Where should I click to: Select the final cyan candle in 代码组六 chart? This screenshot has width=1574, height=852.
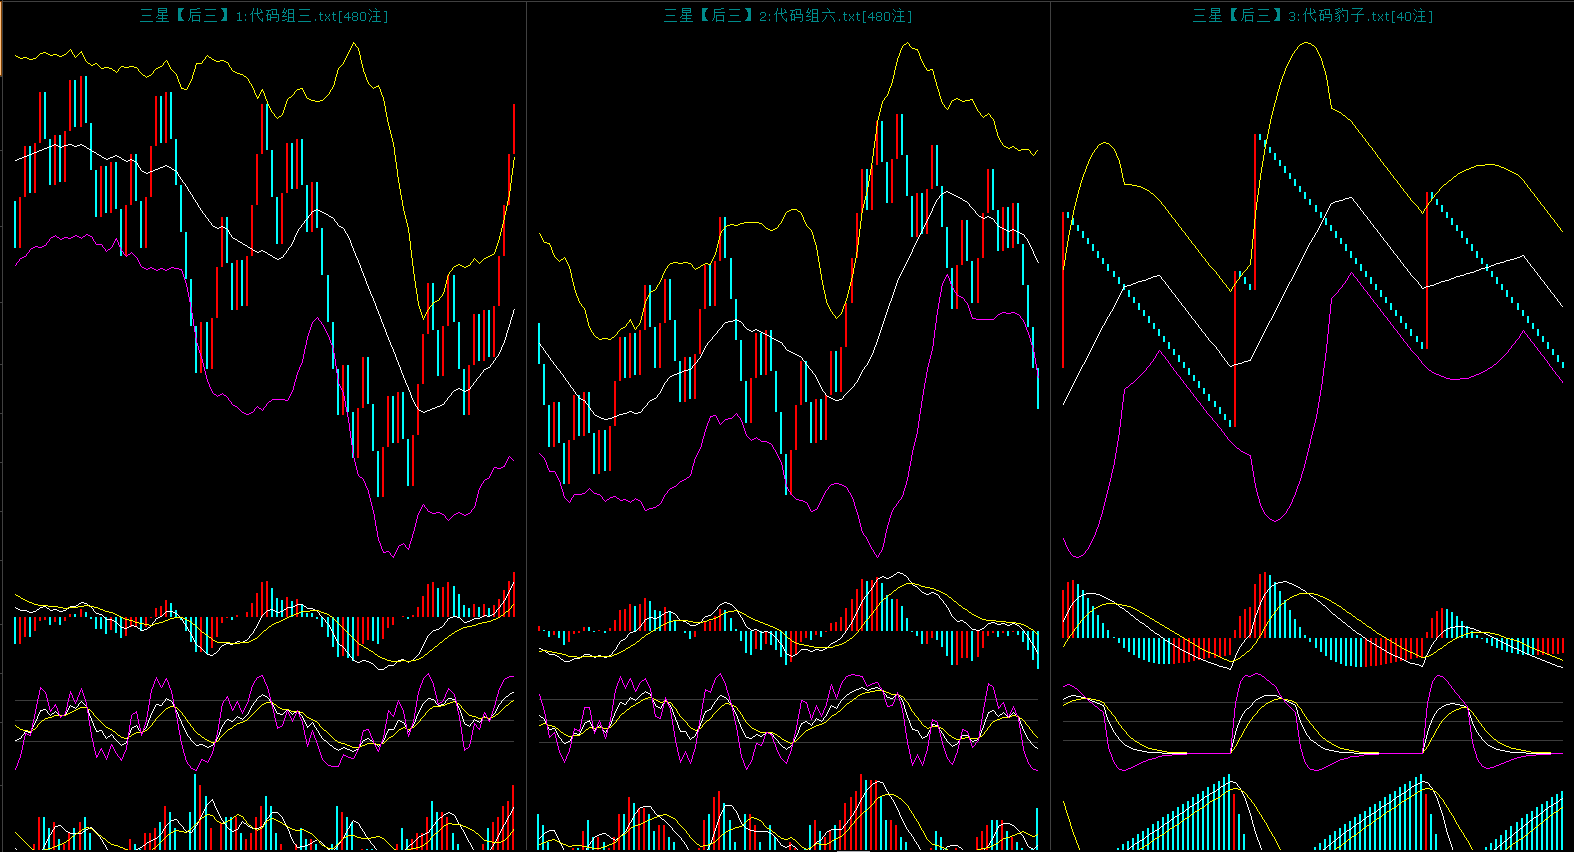pyautogui.click(x=1038, y=388)
